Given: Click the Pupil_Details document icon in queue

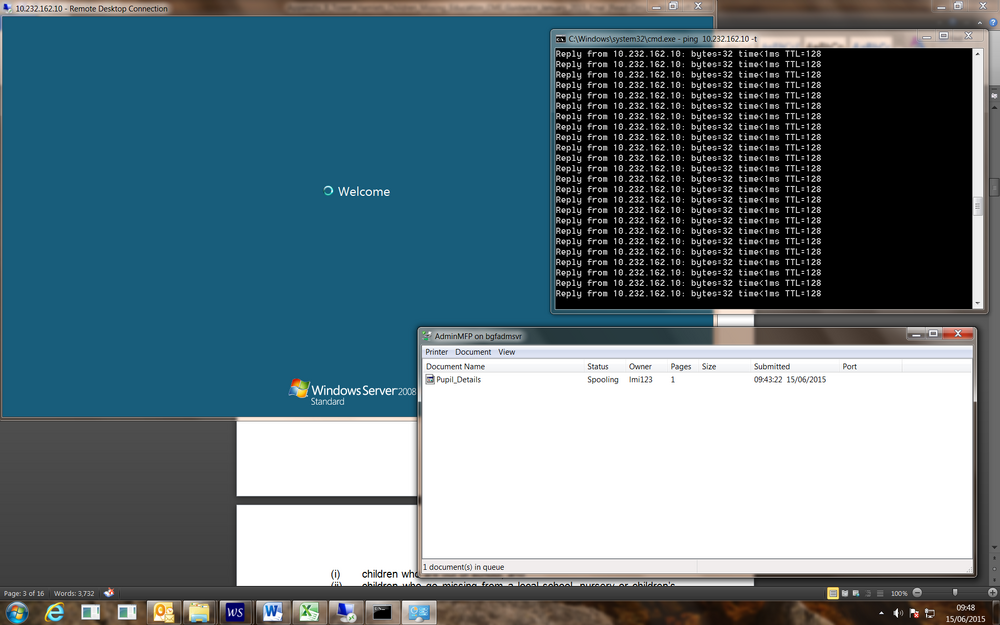Looking at the screenshot, I should point(430,379).
